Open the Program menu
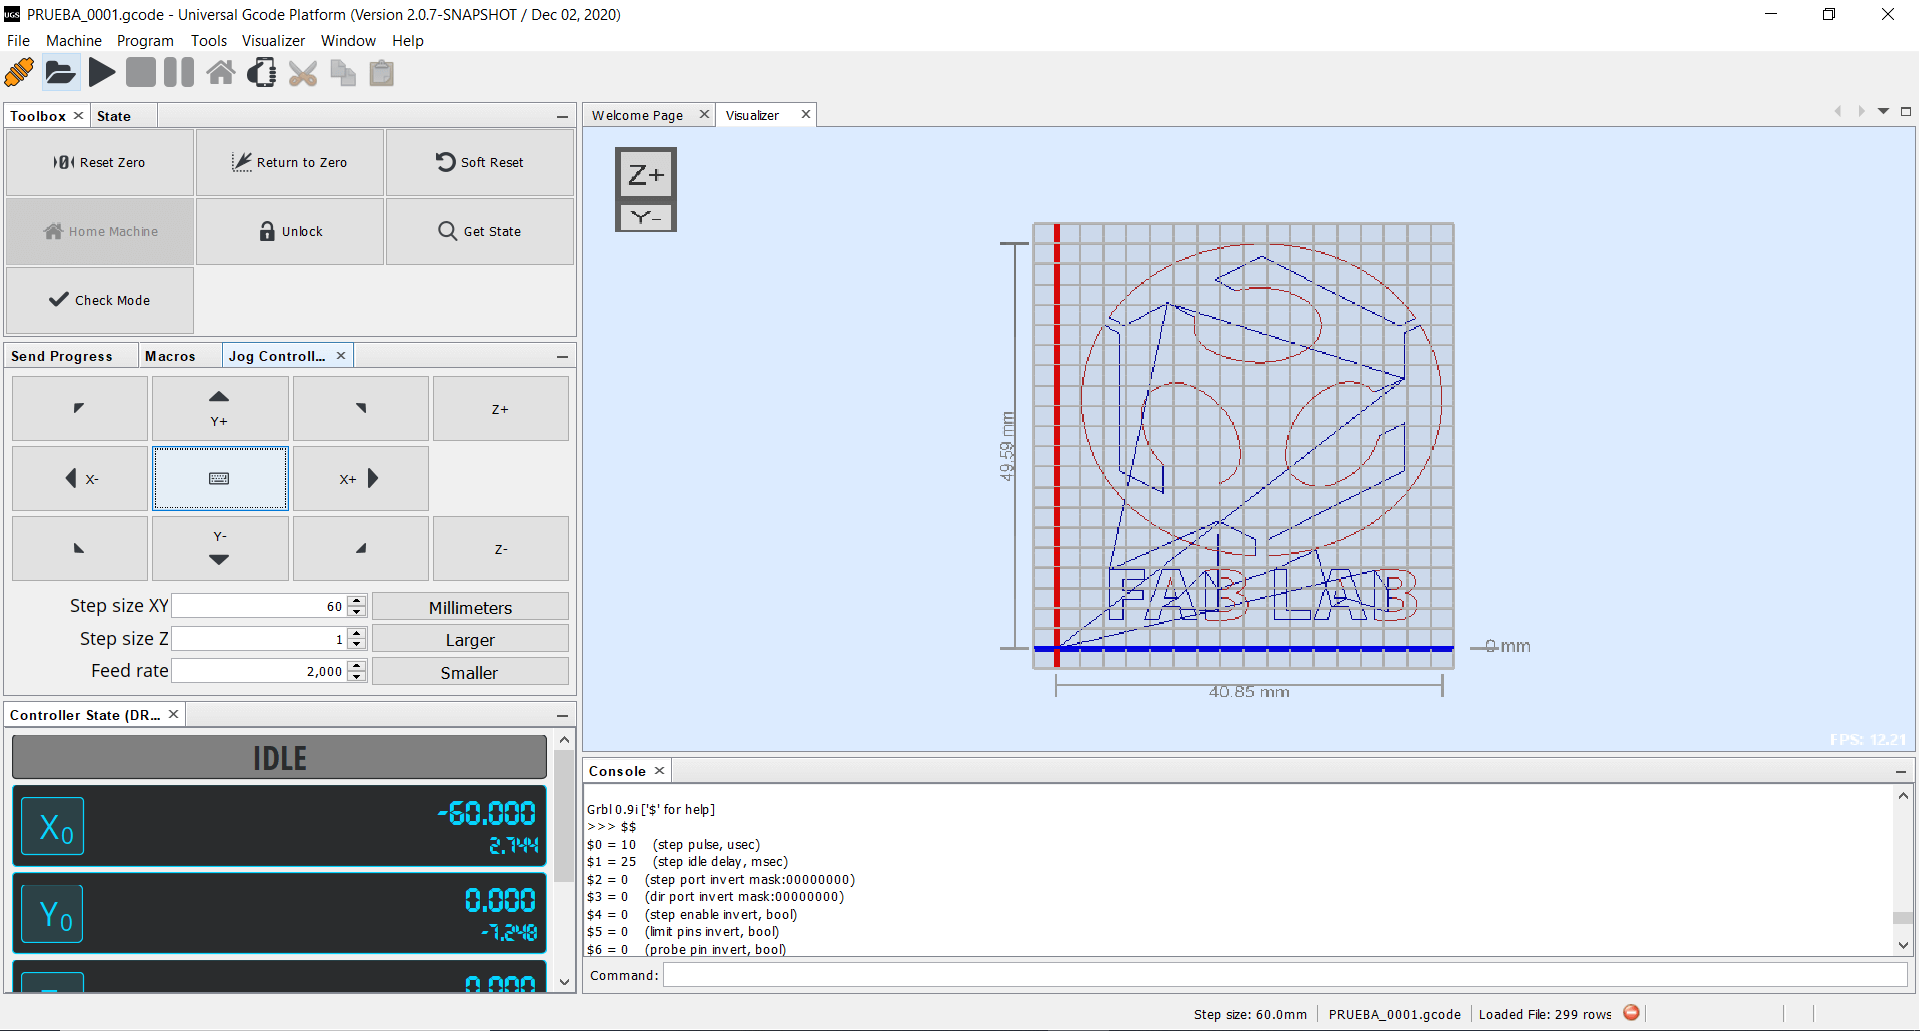This screenshot has width=1920, height=1031. (x=145, y=41)
